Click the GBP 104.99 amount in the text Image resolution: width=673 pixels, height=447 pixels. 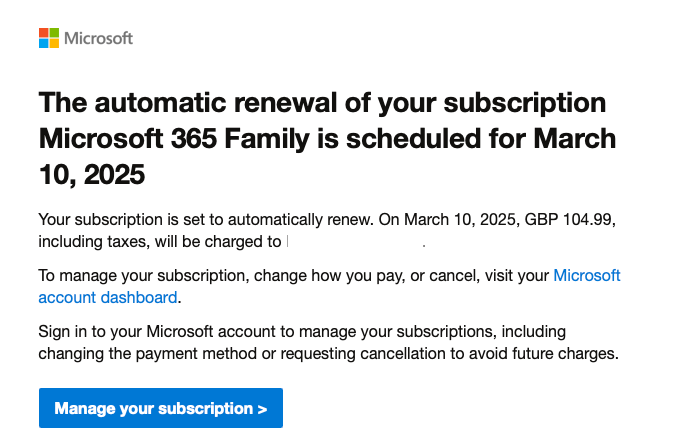(x=569, y=219)
